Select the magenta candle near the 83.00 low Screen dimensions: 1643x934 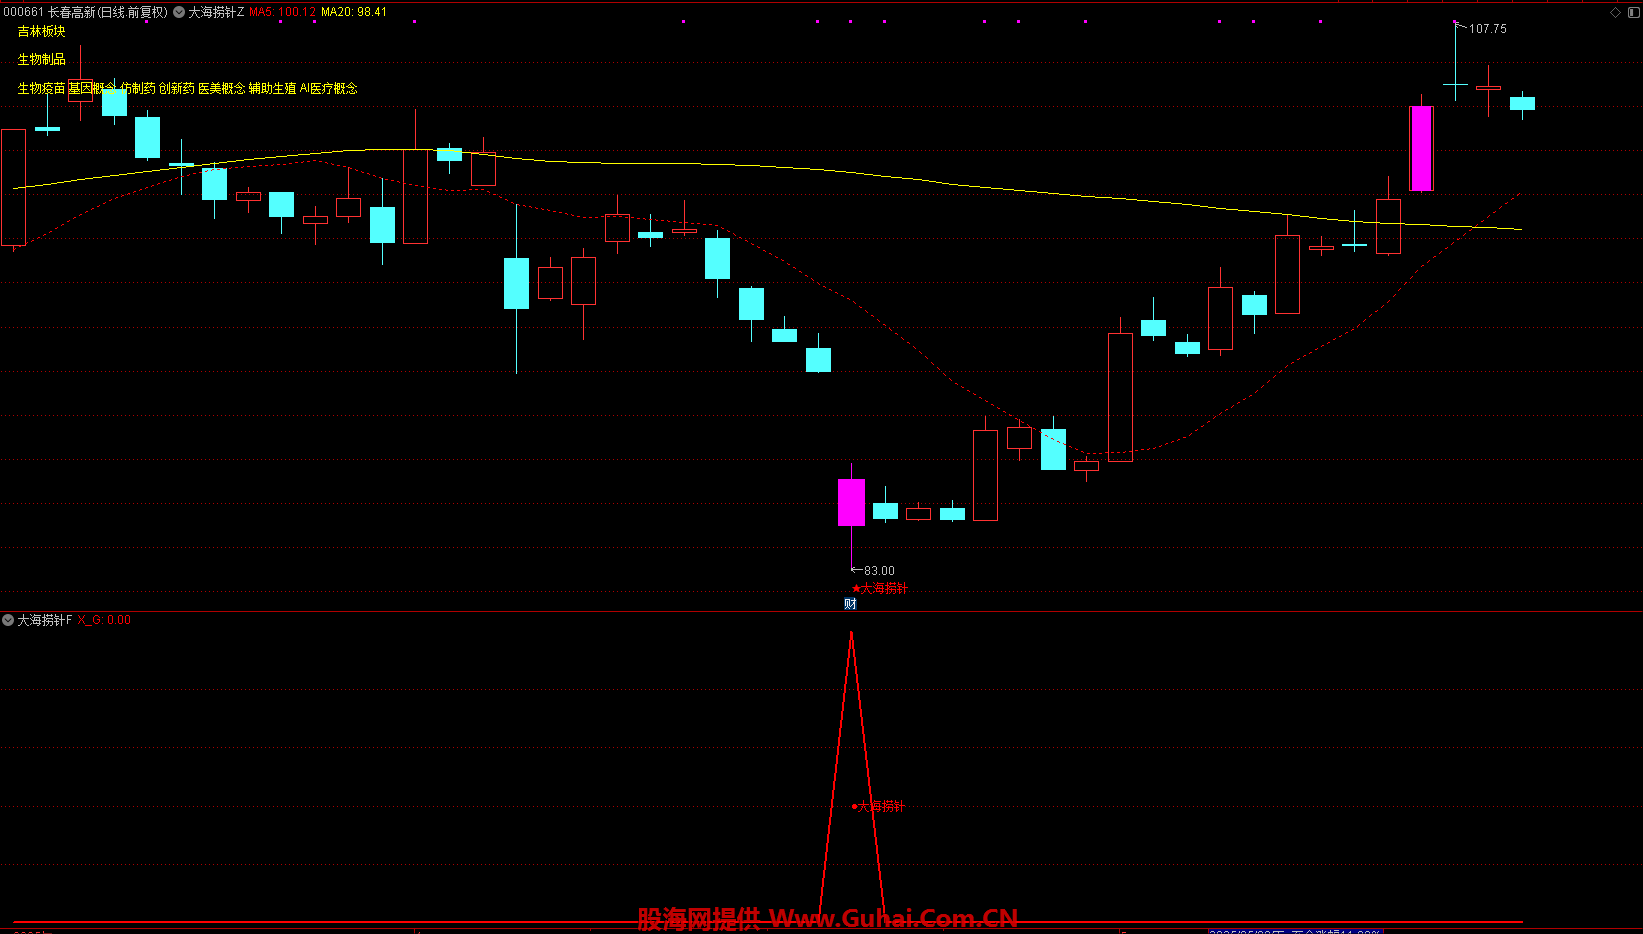point(851,502)
